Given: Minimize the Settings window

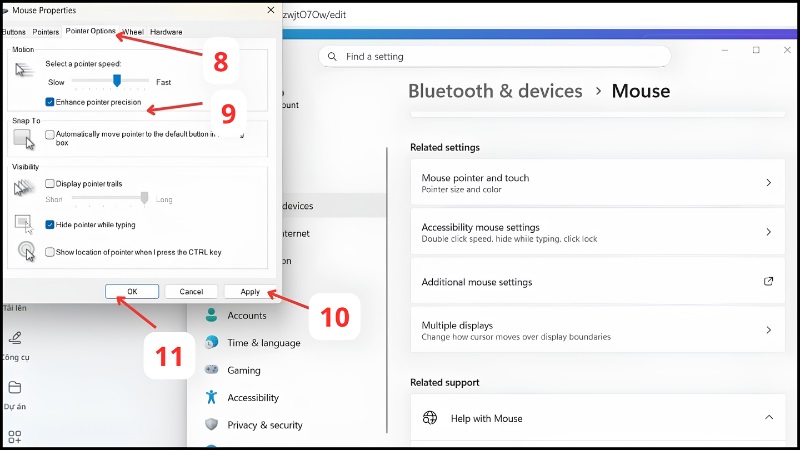Looking at the screenshot, I should tap(725, 50).
